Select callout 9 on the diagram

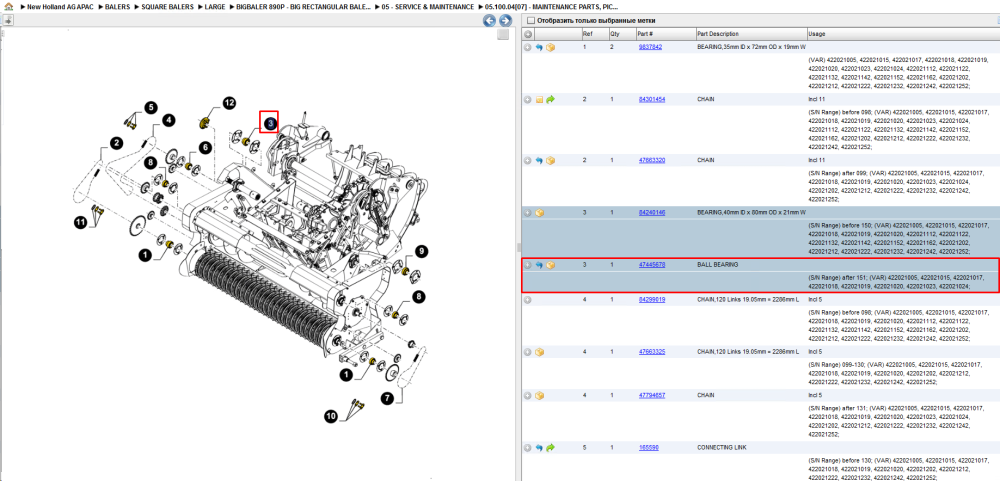click(421, 251)
